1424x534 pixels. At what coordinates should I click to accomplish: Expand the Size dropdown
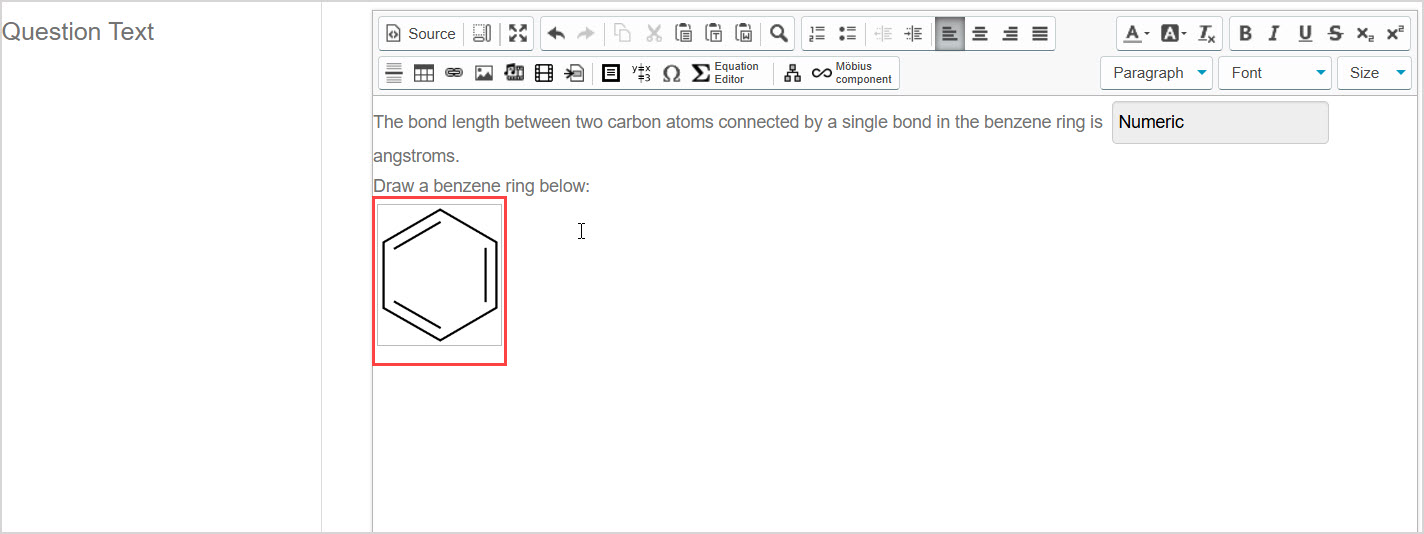click(1374, 73)
